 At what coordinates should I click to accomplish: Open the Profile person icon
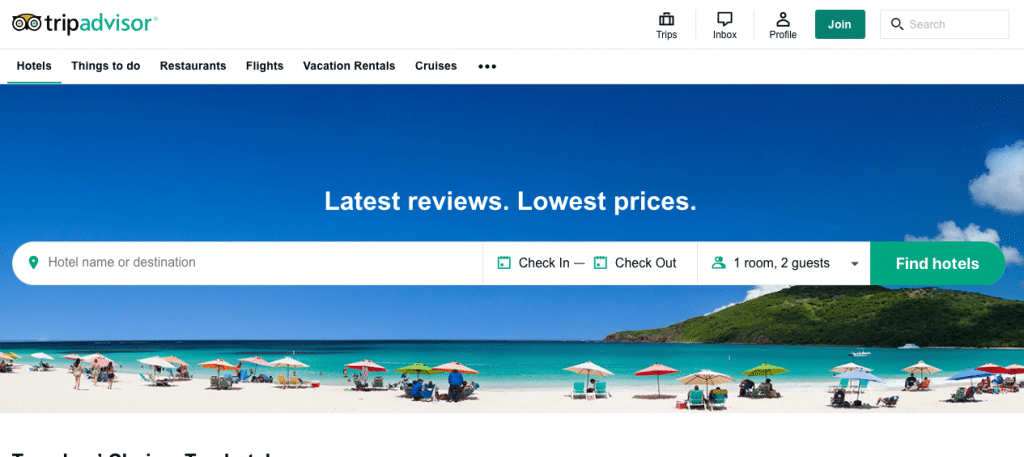pos(782,18)
